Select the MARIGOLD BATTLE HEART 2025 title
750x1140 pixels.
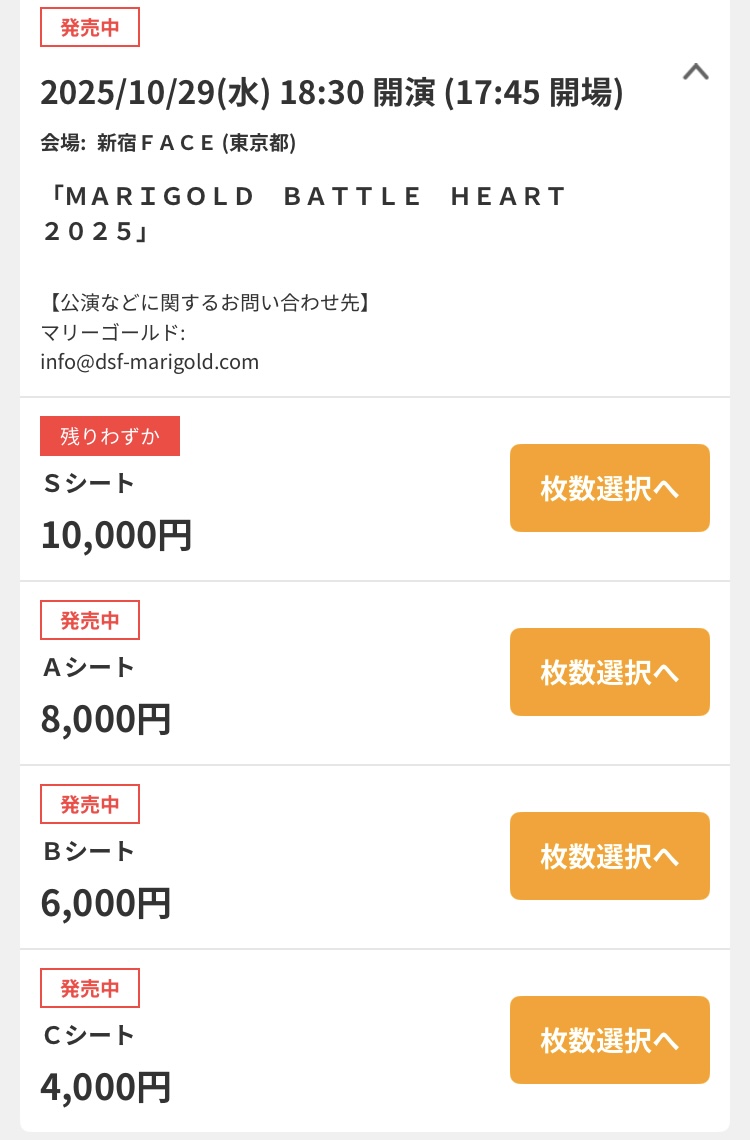tap(305, 213)
